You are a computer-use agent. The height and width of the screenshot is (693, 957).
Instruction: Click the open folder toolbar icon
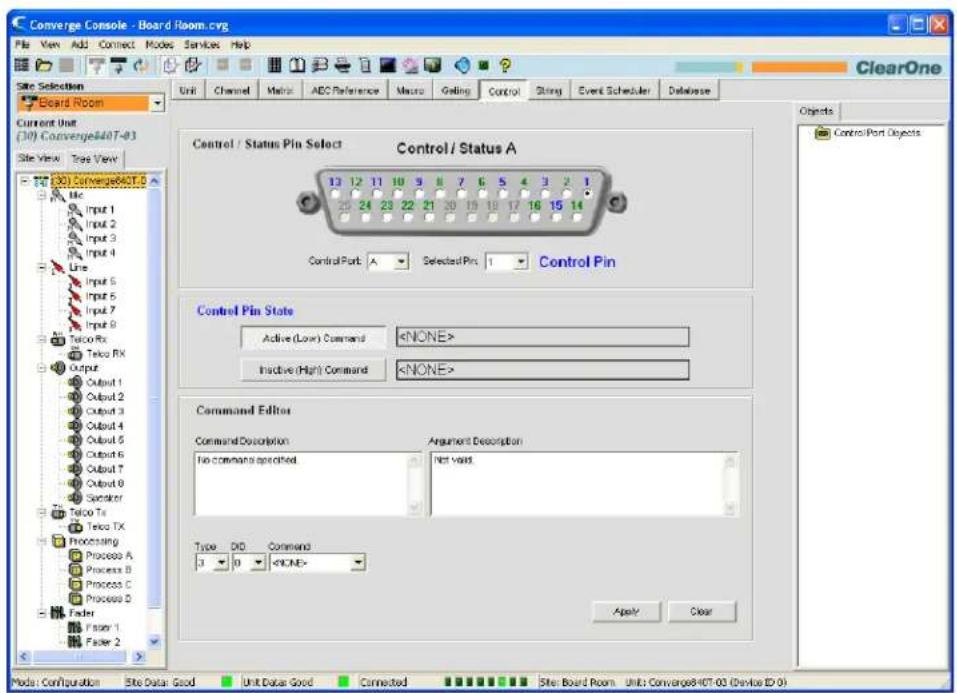click(43, 65)
